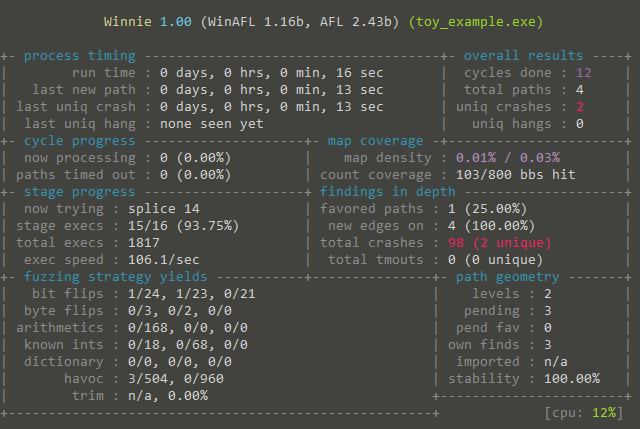Click the pending value 3
640x429 pixels.
point(548,311)
